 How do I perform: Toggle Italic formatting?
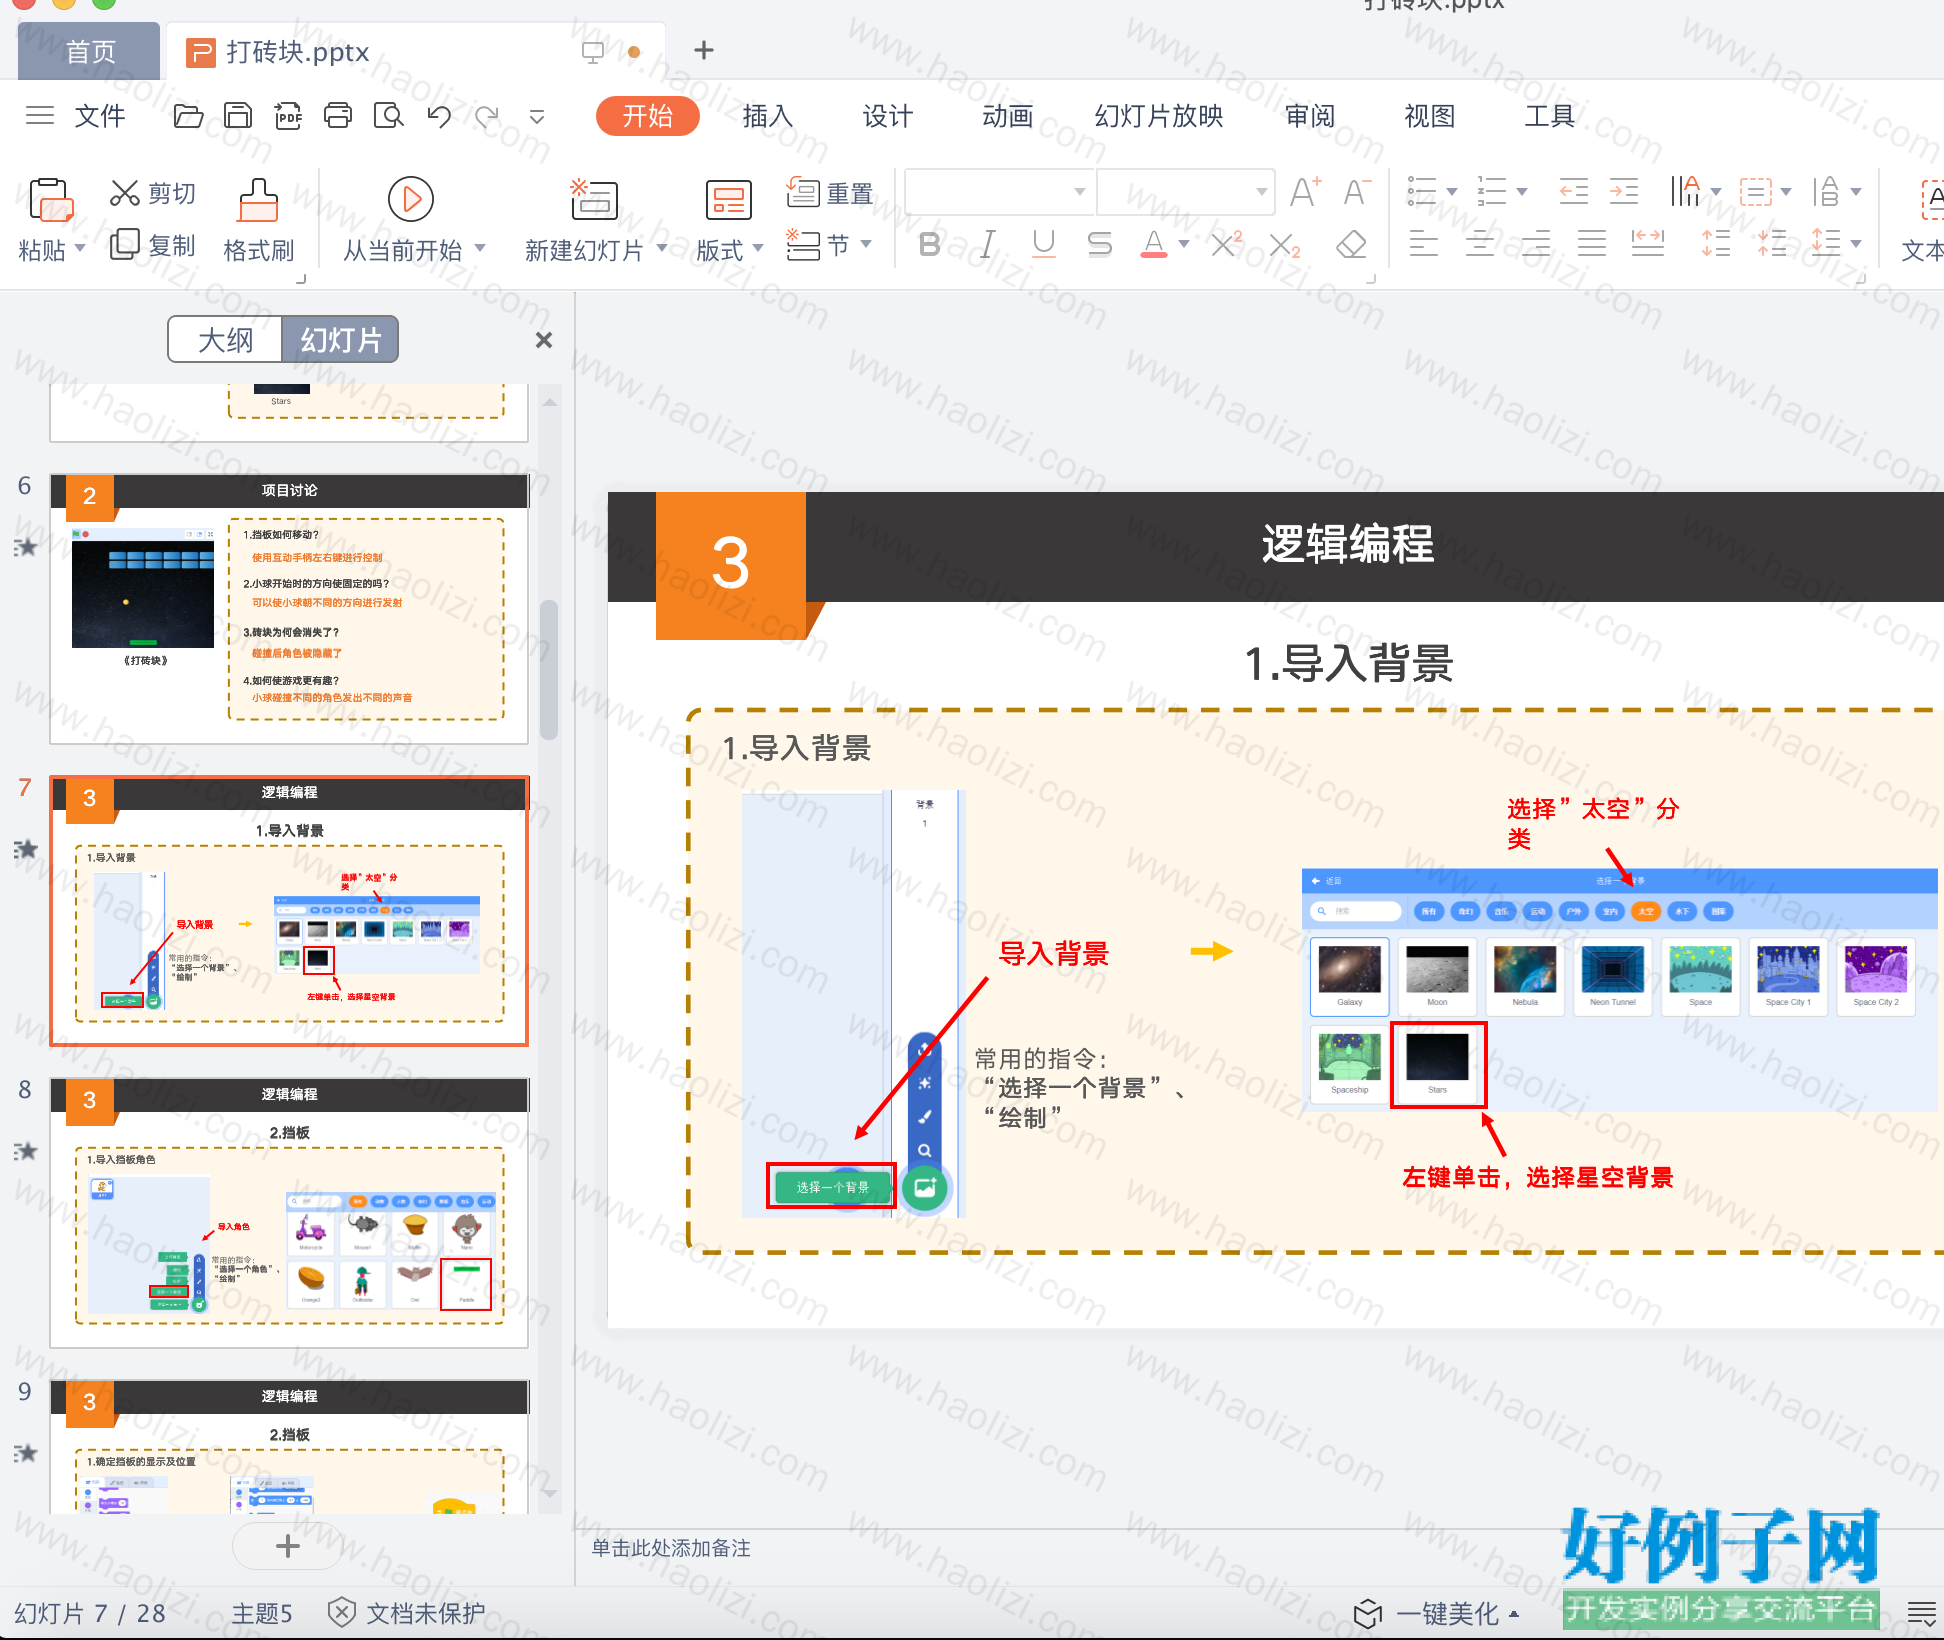click(987, 245)
